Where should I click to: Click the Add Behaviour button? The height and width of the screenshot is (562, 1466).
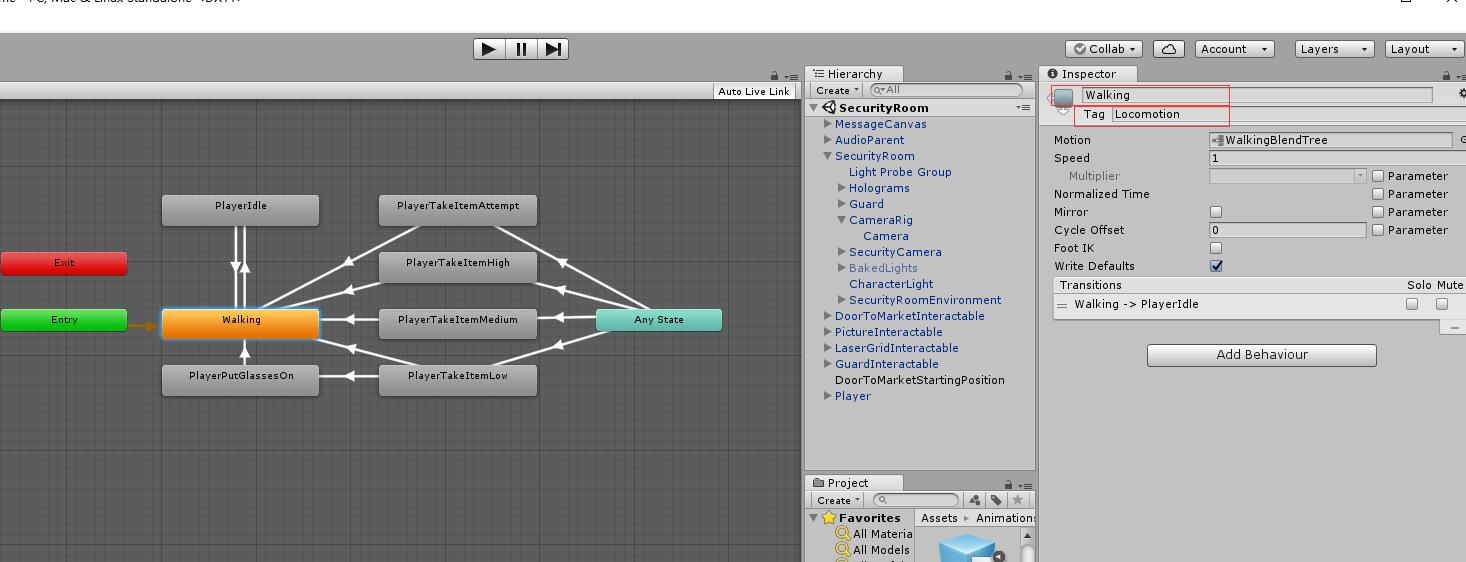(1261, 355)
